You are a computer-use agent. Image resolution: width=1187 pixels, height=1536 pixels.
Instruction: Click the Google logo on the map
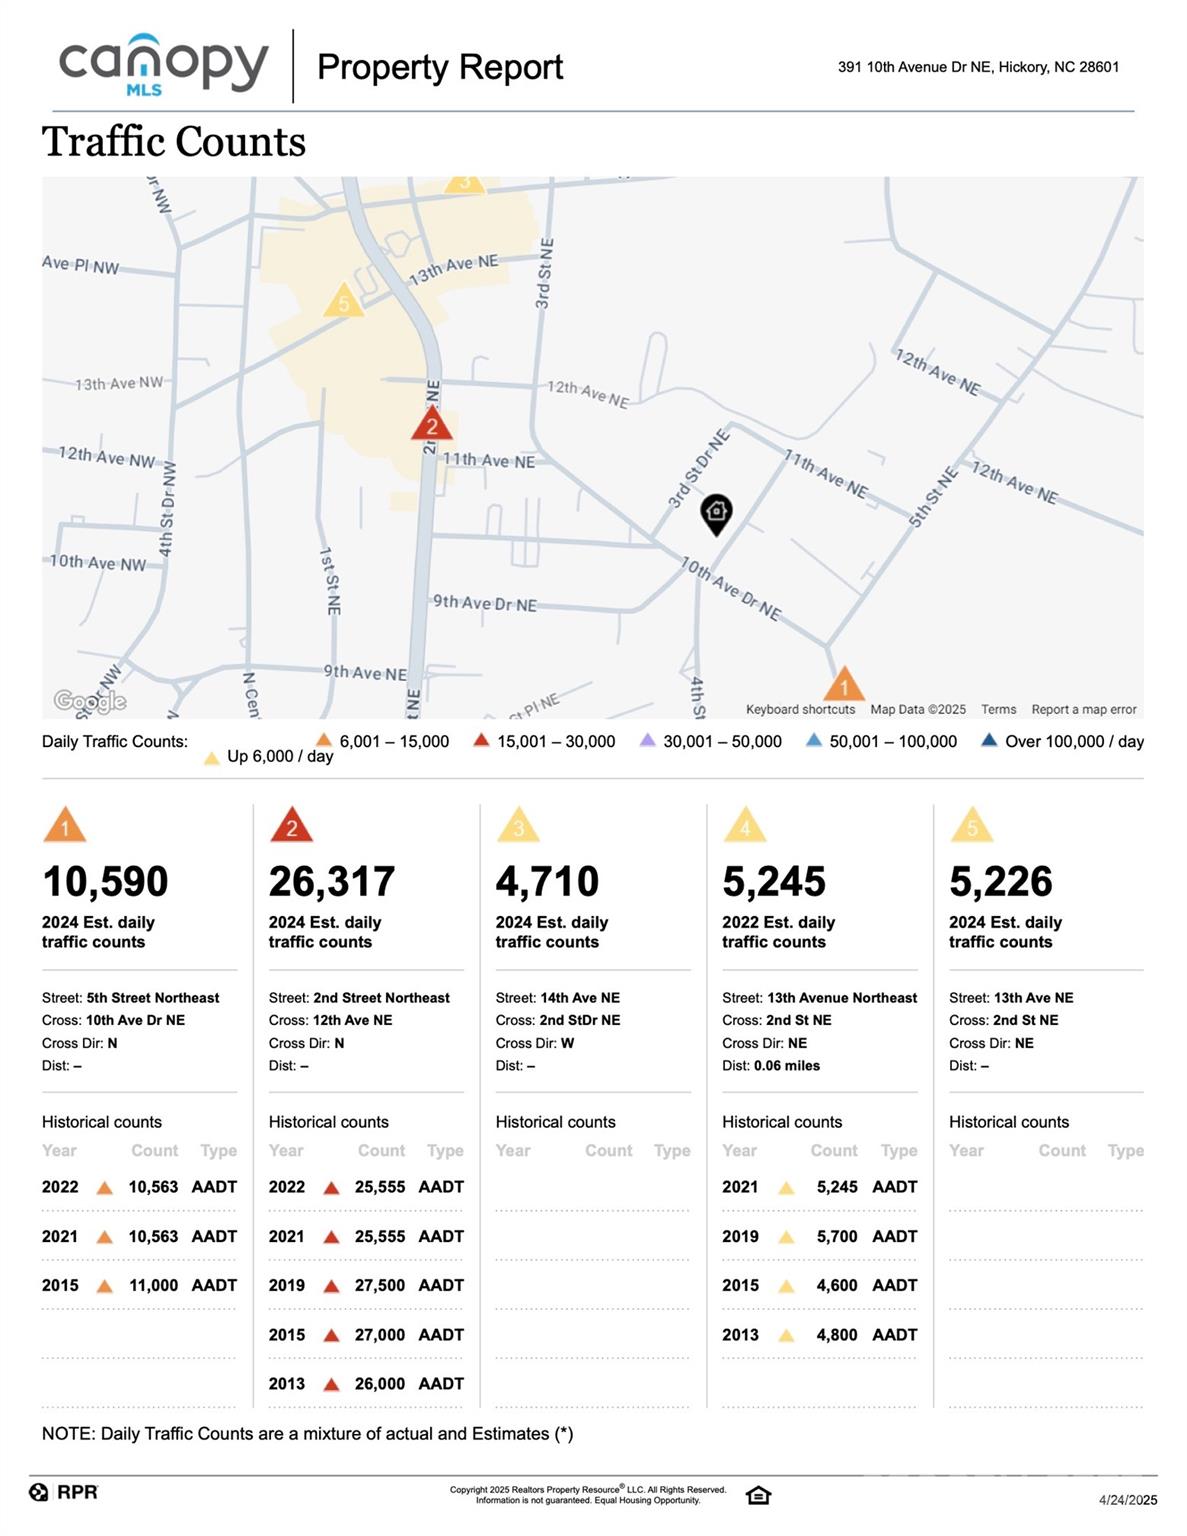(x=90, y=701)
